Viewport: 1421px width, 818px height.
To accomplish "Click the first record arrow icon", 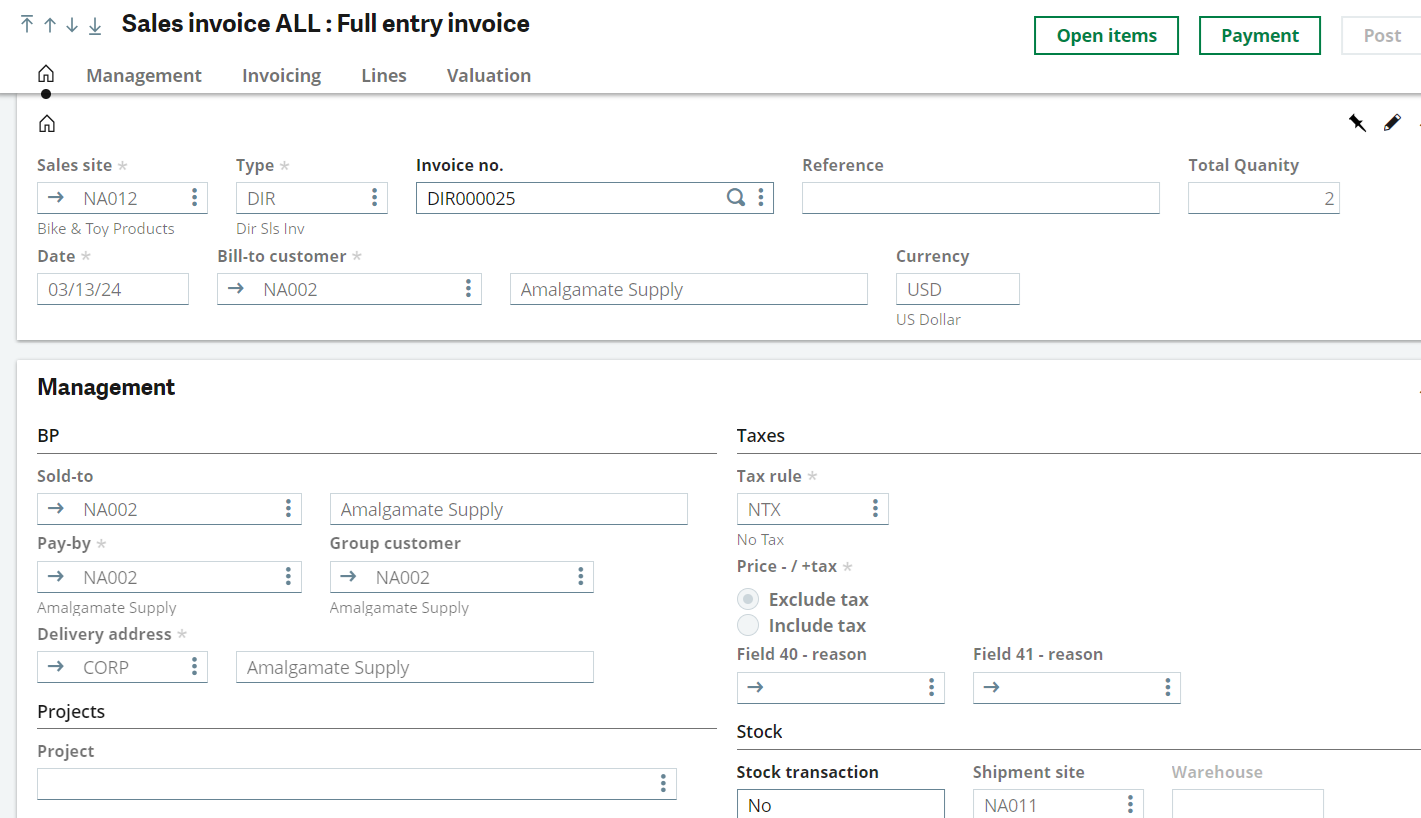I will (x=27, y=25).
